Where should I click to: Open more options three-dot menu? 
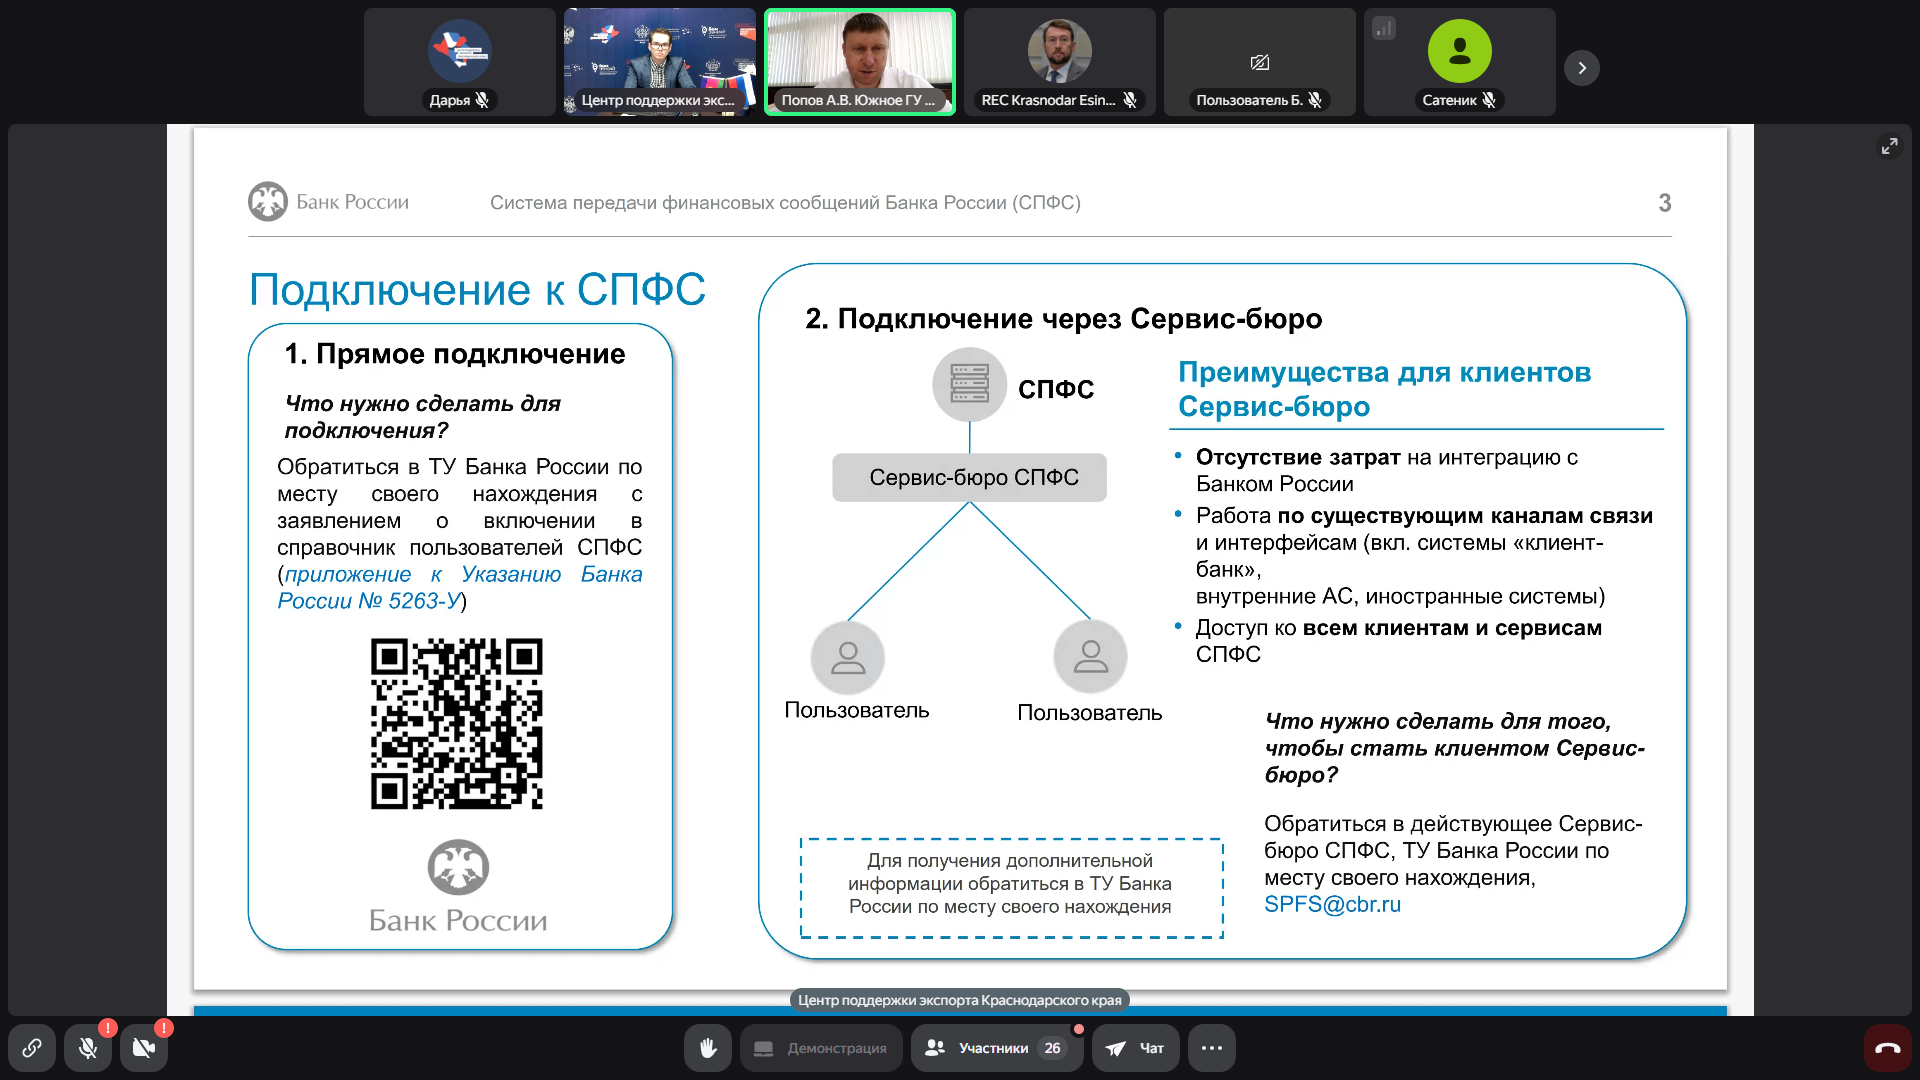pos(1212,1048)
